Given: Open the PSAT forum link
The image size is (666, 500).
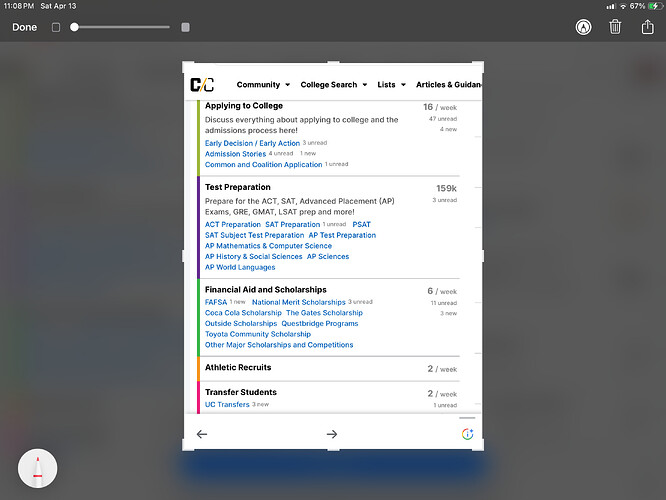Looking at the screenshot, I should coord(361,224).
